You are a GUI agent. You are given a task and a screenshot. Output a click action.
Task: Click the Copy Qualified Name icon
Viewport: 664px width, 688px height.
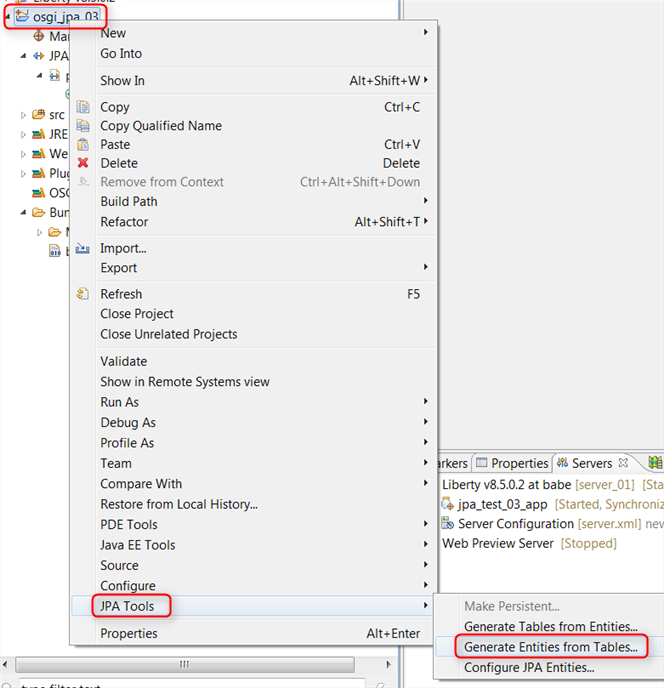[x=83, y=126]
